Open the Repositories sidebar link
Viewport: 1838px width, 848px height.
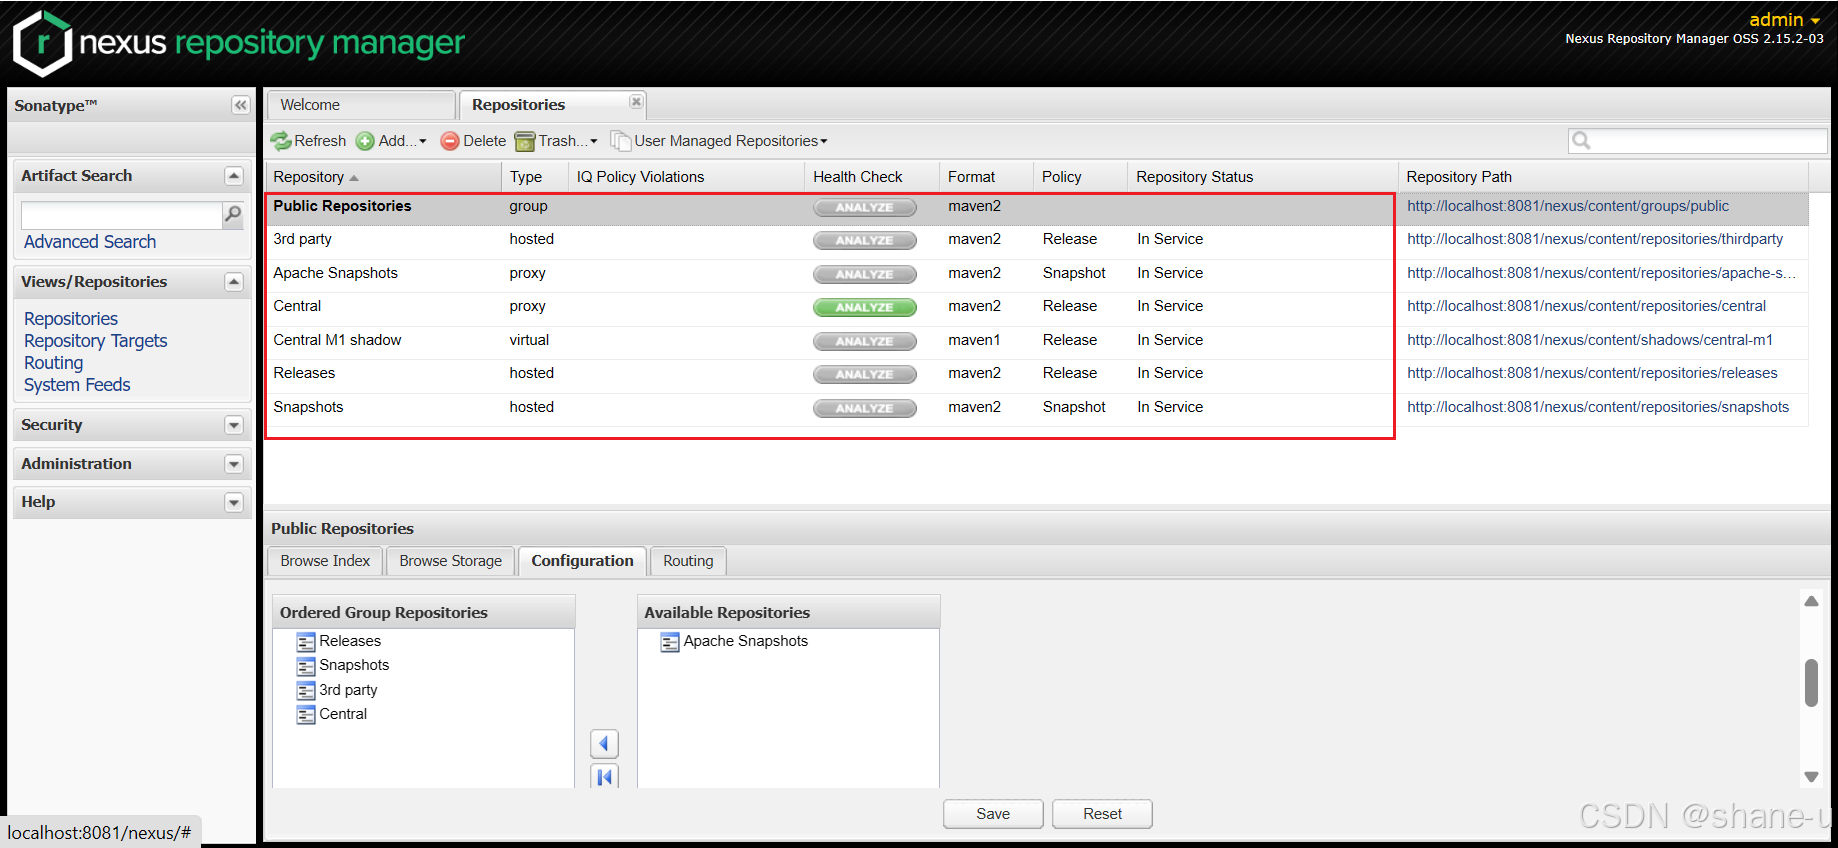click(71, 319)
